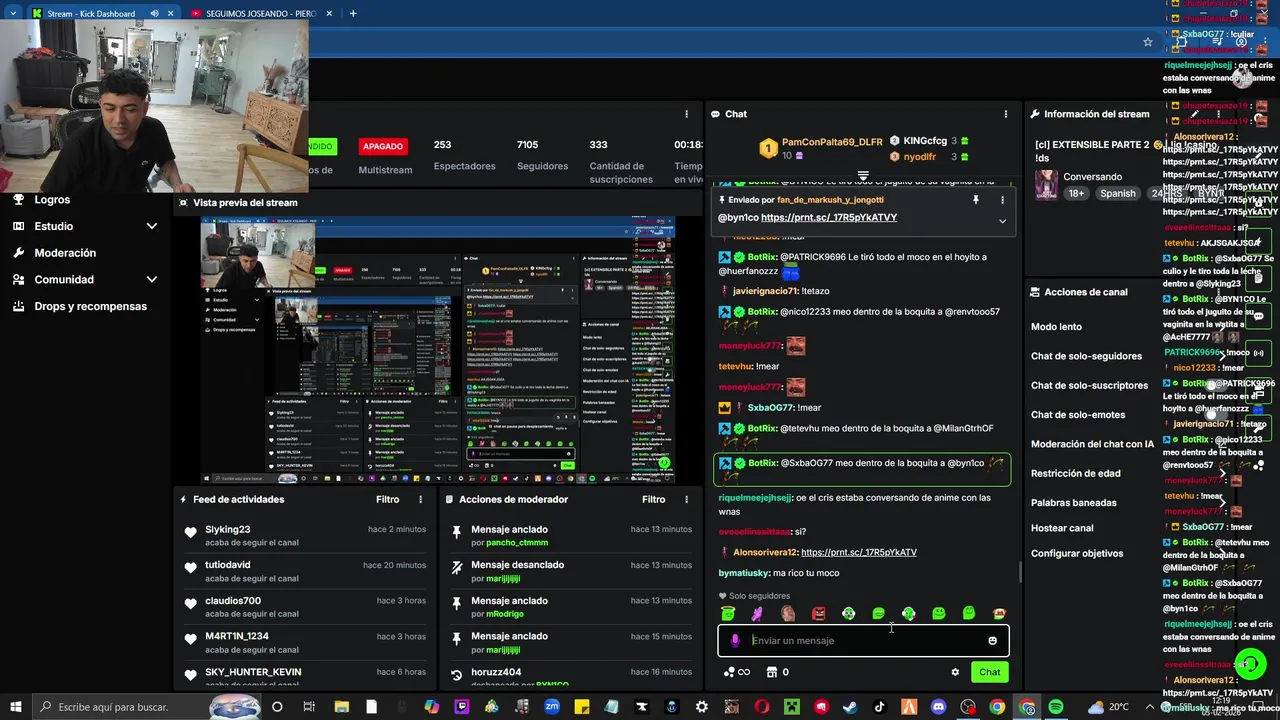The image size is (1280, 720).
Task: Click the heart icon beside Slyking23
Action: point(190,532)
